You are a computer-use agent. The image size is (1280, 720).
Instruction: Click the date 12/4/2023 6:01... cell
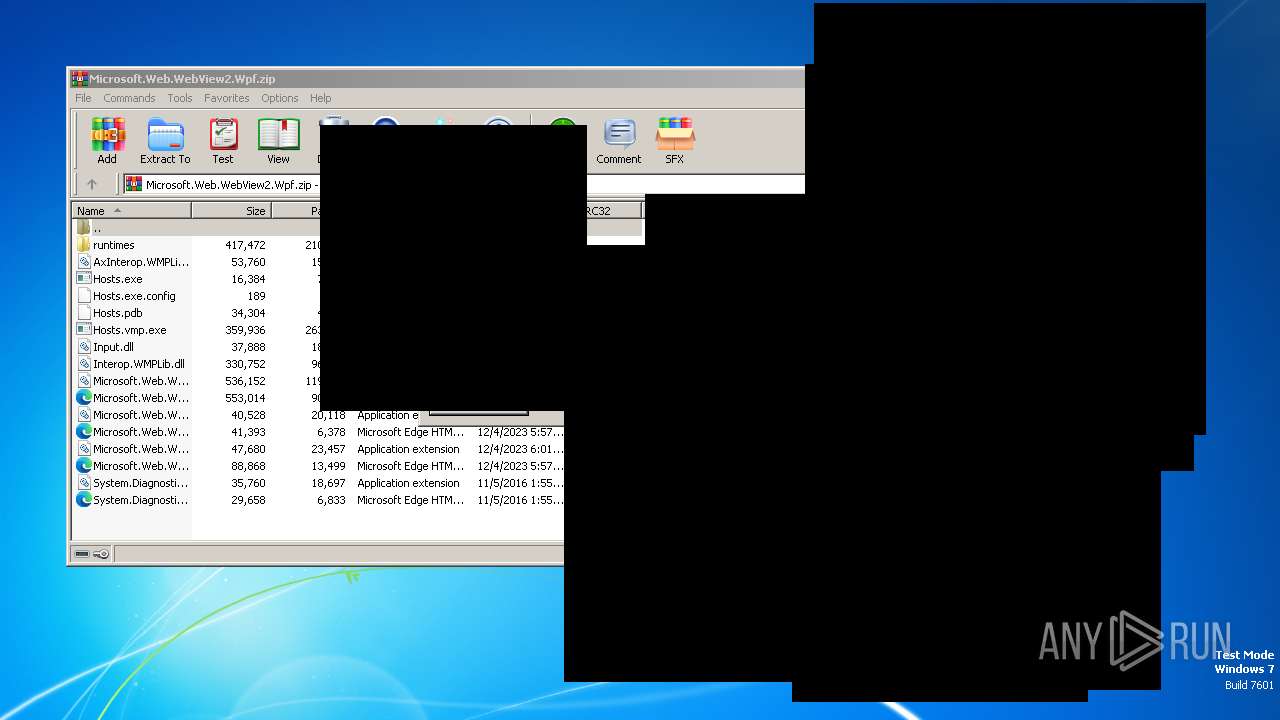coord(520,449)
